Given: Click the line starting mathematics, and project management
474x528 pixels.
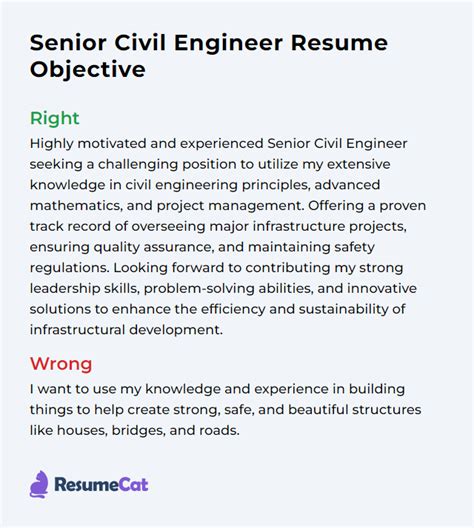Looking at the screenshot, I should 228,206.
